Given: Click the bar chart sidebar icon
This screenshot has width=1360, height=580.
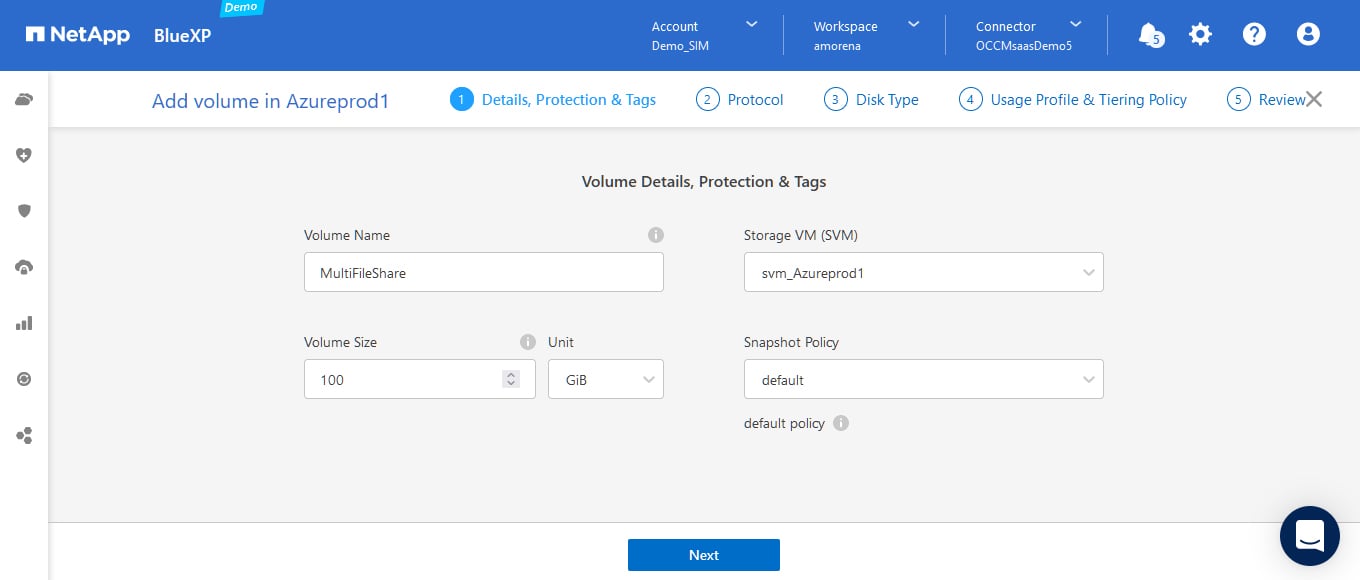Looking at the screenshot, I should tap(24, 323).
